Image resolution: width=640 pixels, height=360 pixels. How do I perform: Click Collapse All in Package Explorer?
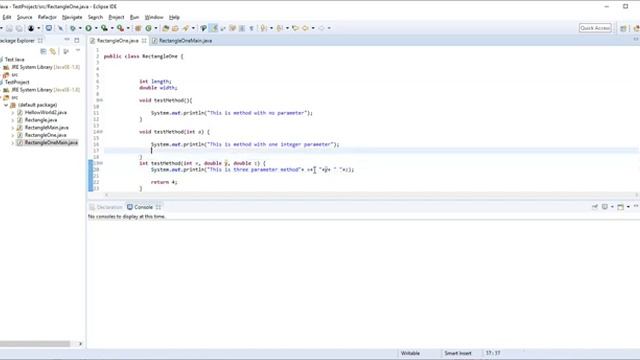43,51
